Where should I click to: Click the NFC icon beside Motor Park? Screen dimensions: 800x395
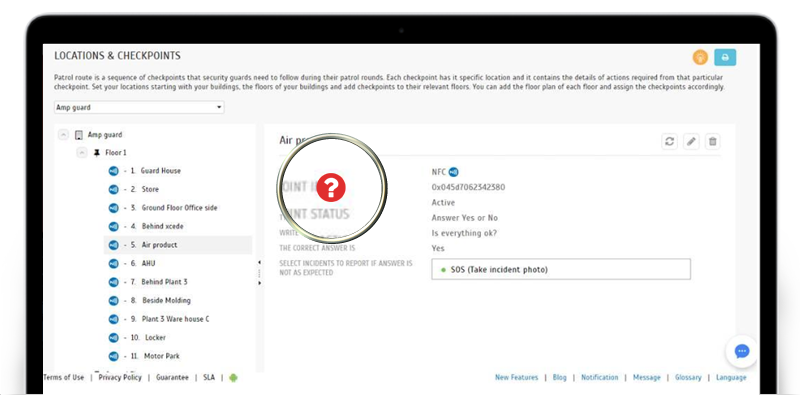click(113, 356)
